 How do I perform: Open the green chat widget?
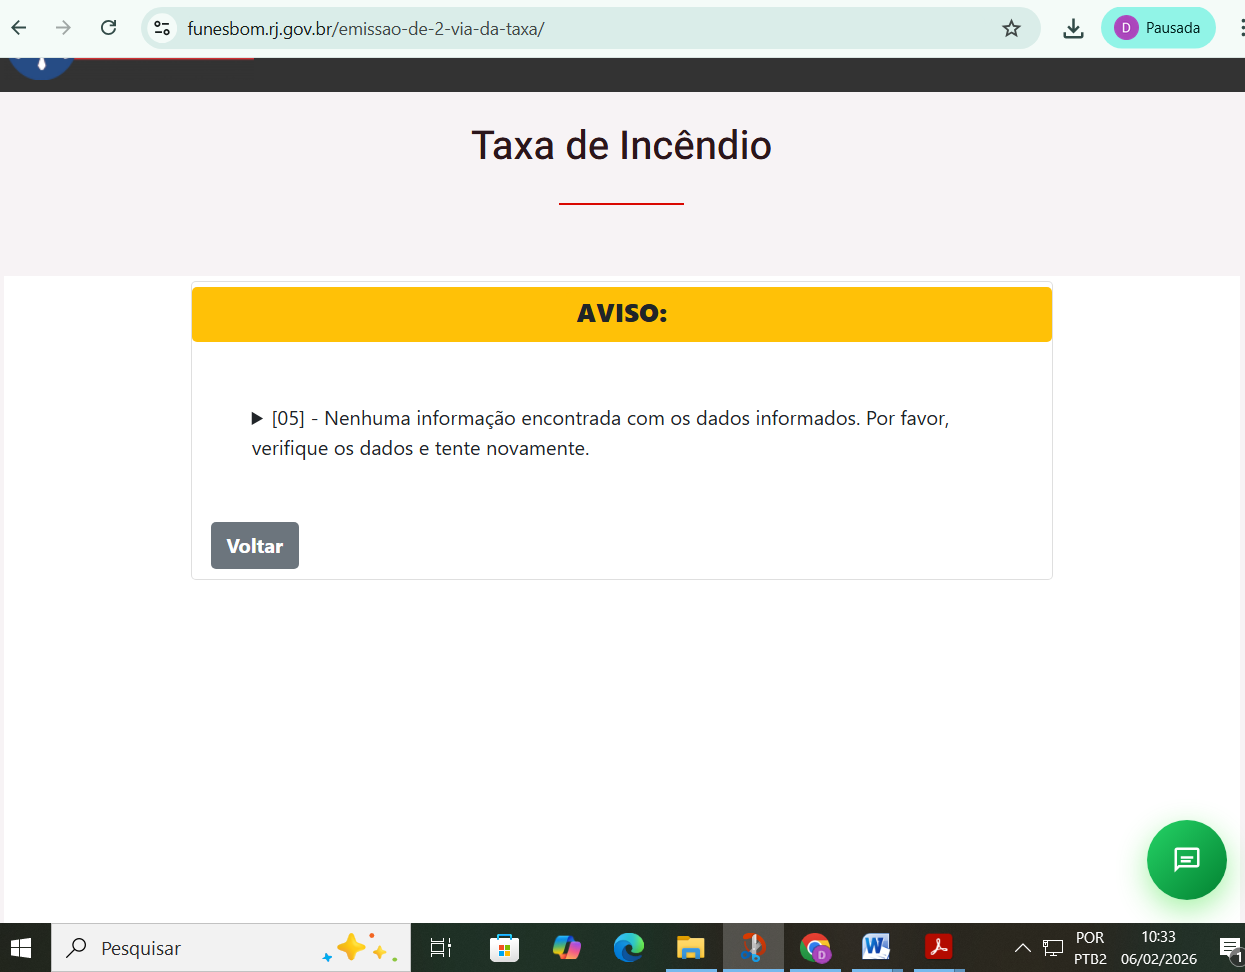click(1186, 860)
